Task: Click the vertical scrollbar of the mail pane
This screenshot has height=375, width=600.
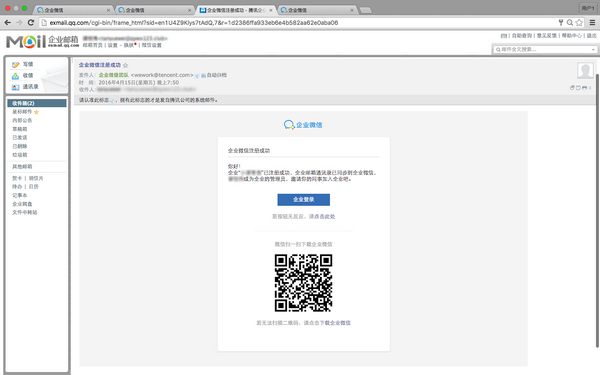Action: pyautogui.click(x=597, y=210)
